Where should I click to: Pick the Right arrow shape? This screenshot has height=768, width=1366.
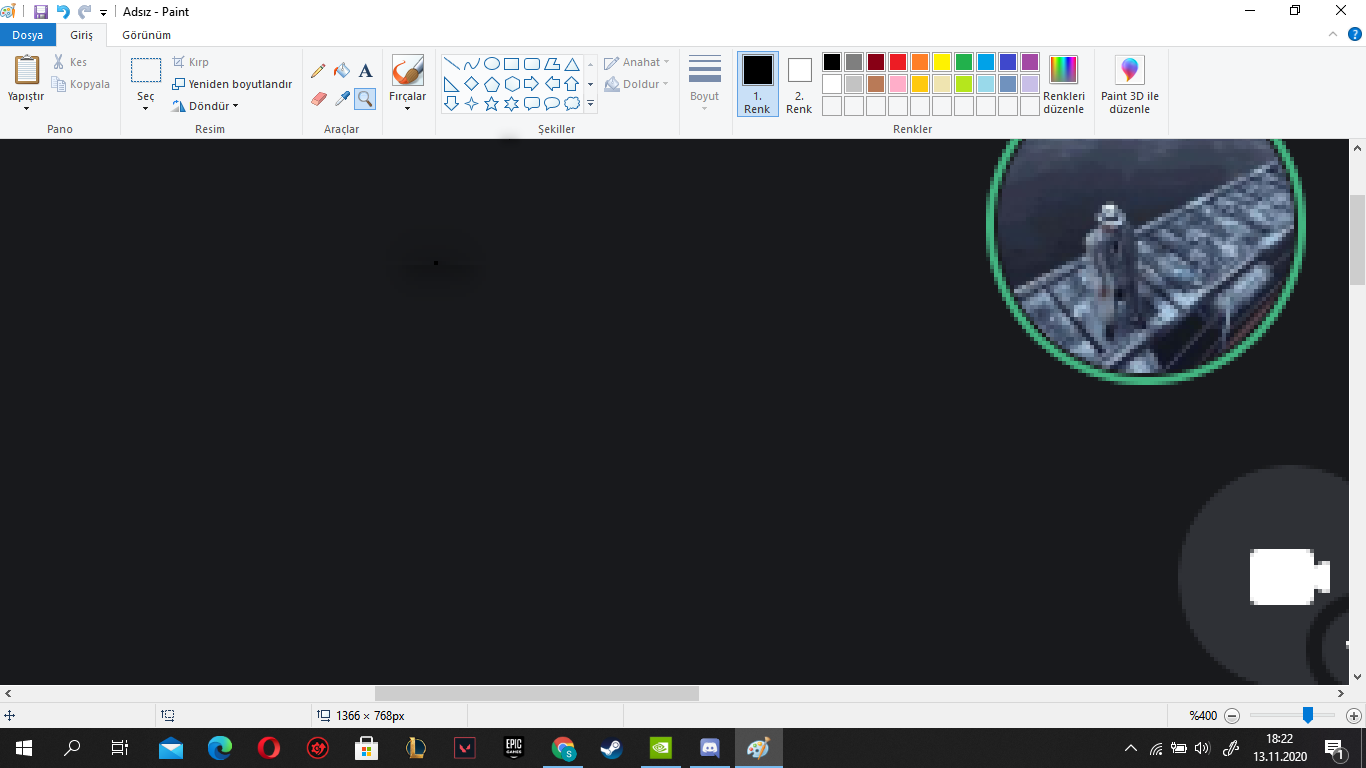coord(532,84)
